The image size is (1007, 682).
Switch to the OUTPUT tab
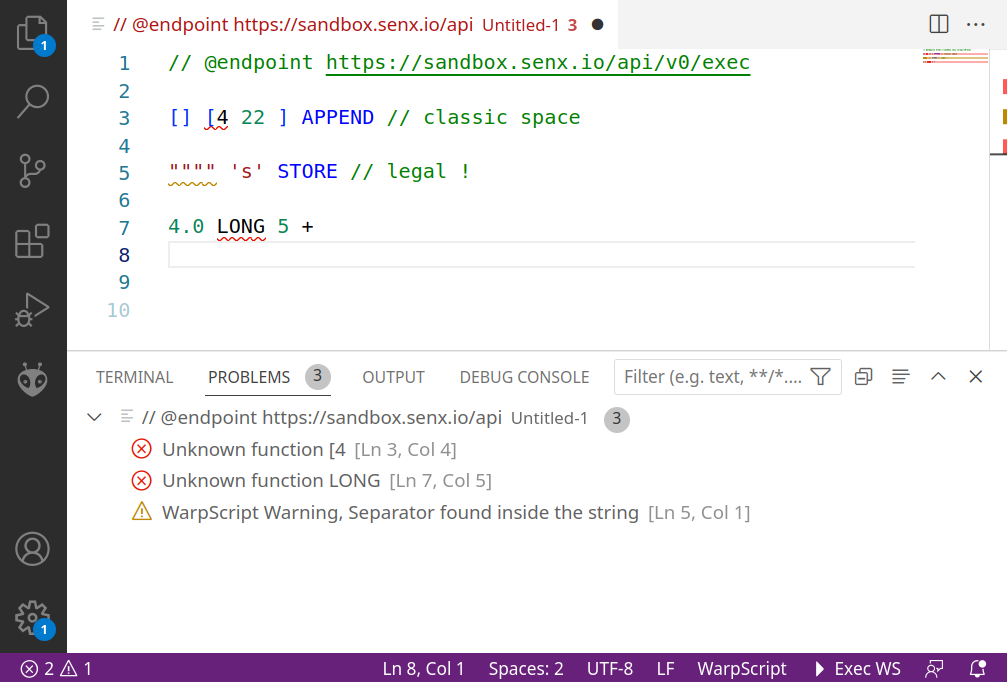[x=393, y=377]
